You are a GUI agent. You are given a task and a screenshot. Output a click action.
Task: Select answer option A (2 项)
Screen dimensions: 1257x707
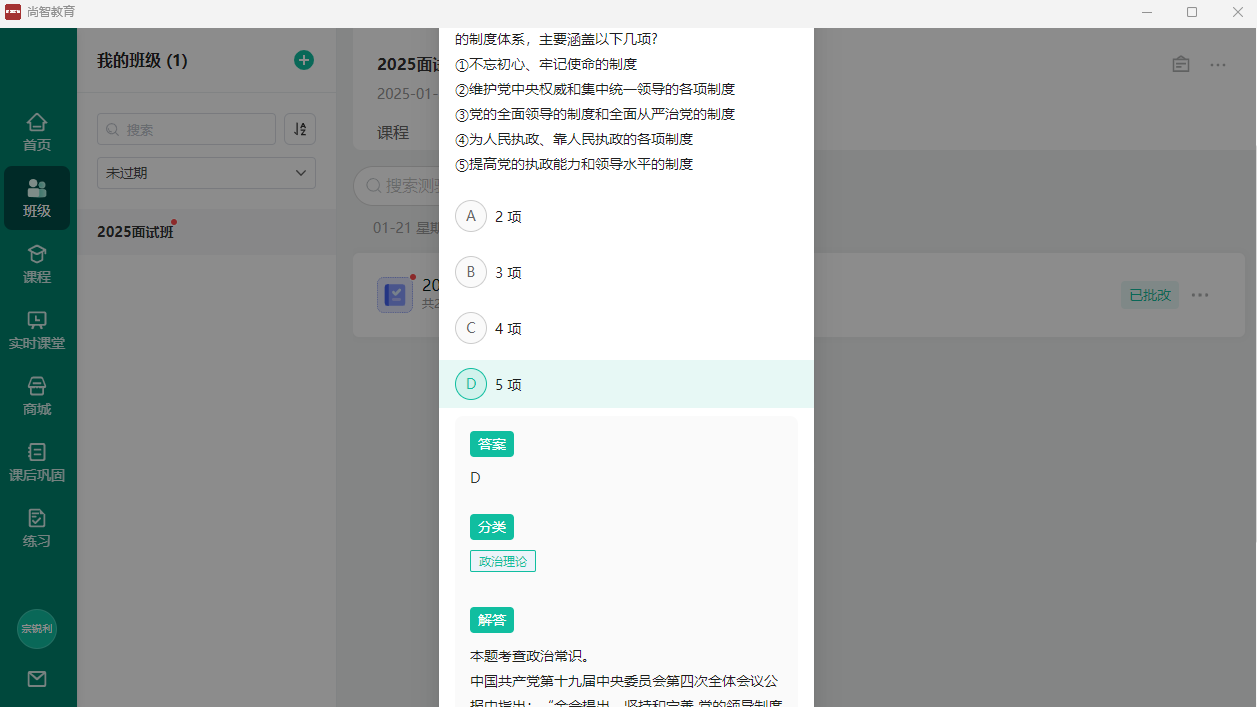click(x=471, y=216)
